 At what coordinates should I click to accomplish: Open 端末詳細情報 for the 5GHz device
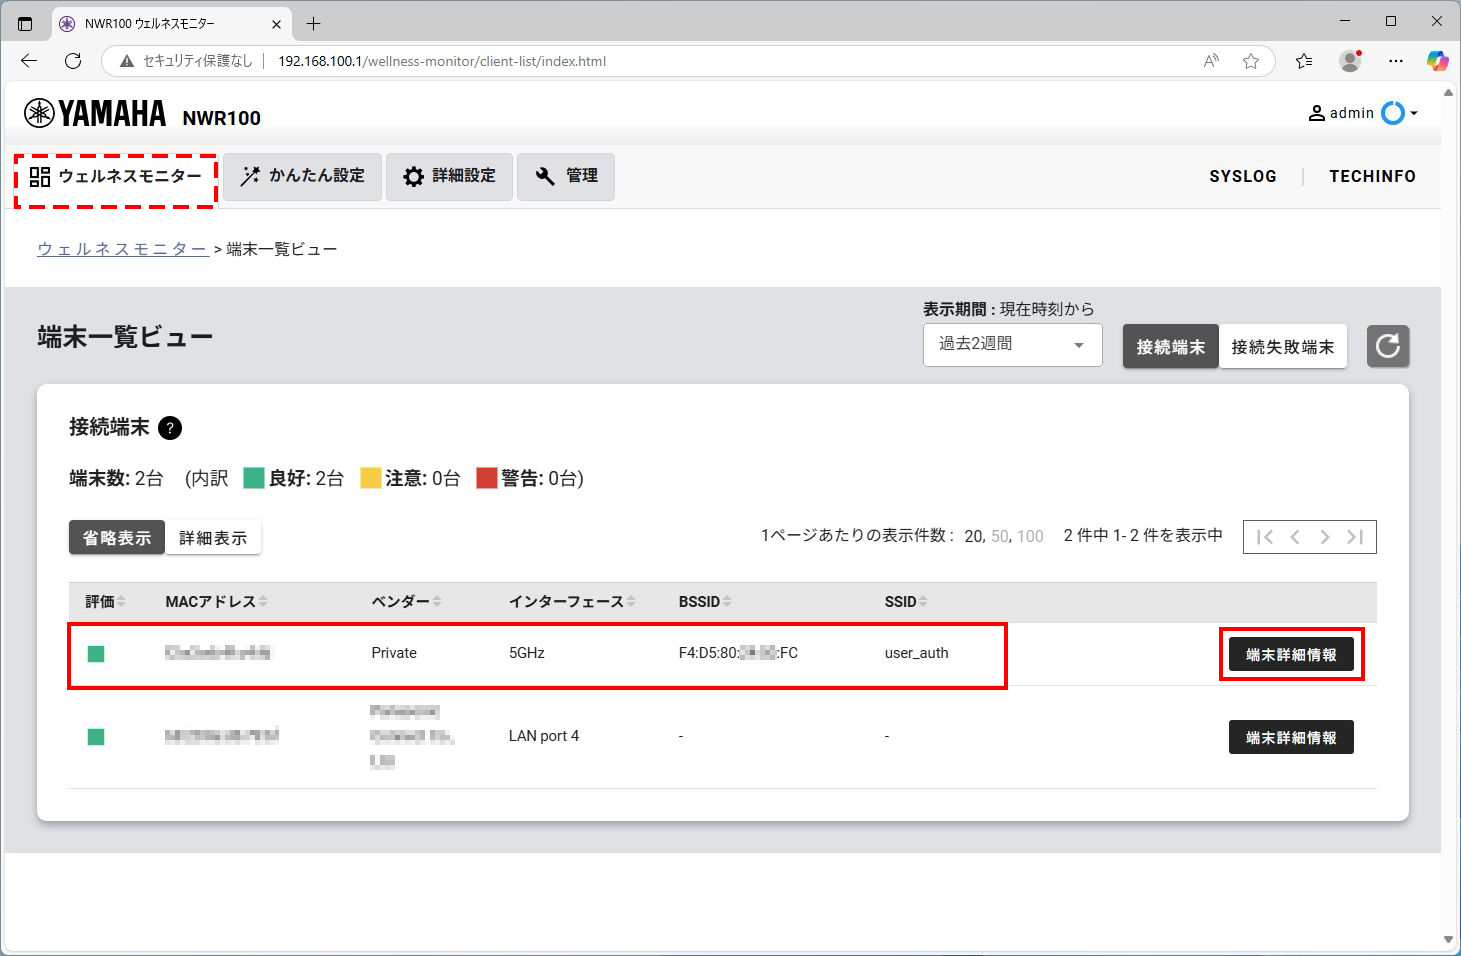point(1290,655)
